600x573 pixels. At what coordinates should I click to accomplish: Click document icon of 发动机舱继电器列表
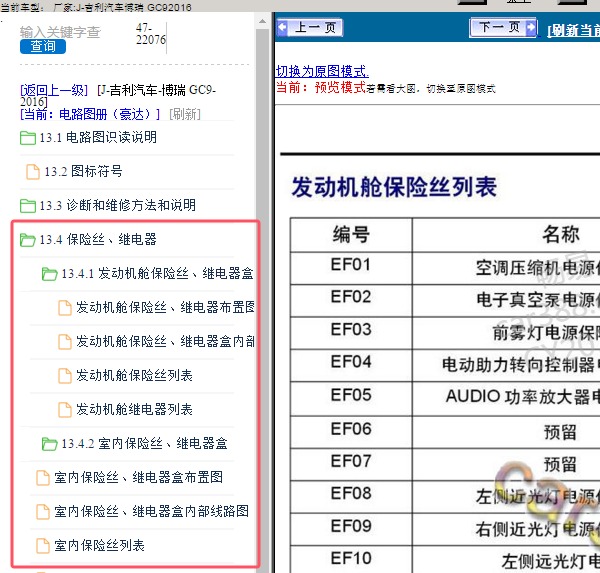click(x=65, y=410)
